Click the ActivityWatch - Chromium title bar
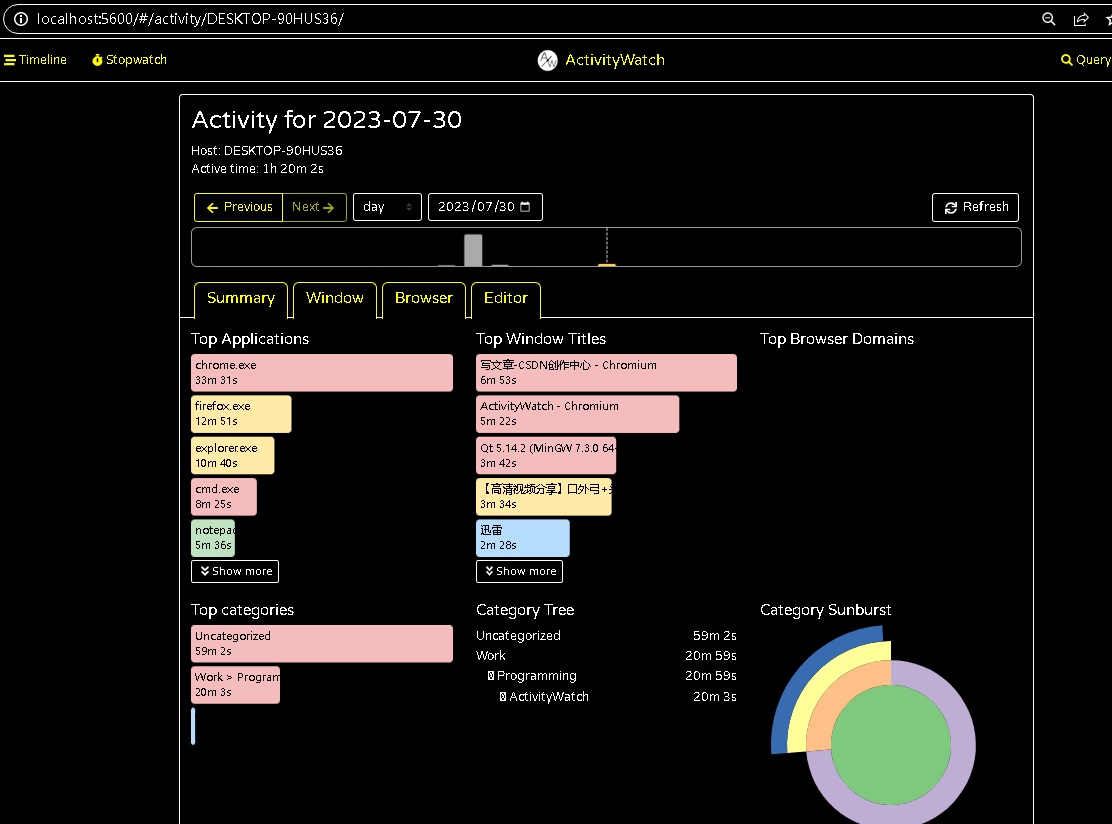Screen dimensions: 1112x824 click(577, 414)
